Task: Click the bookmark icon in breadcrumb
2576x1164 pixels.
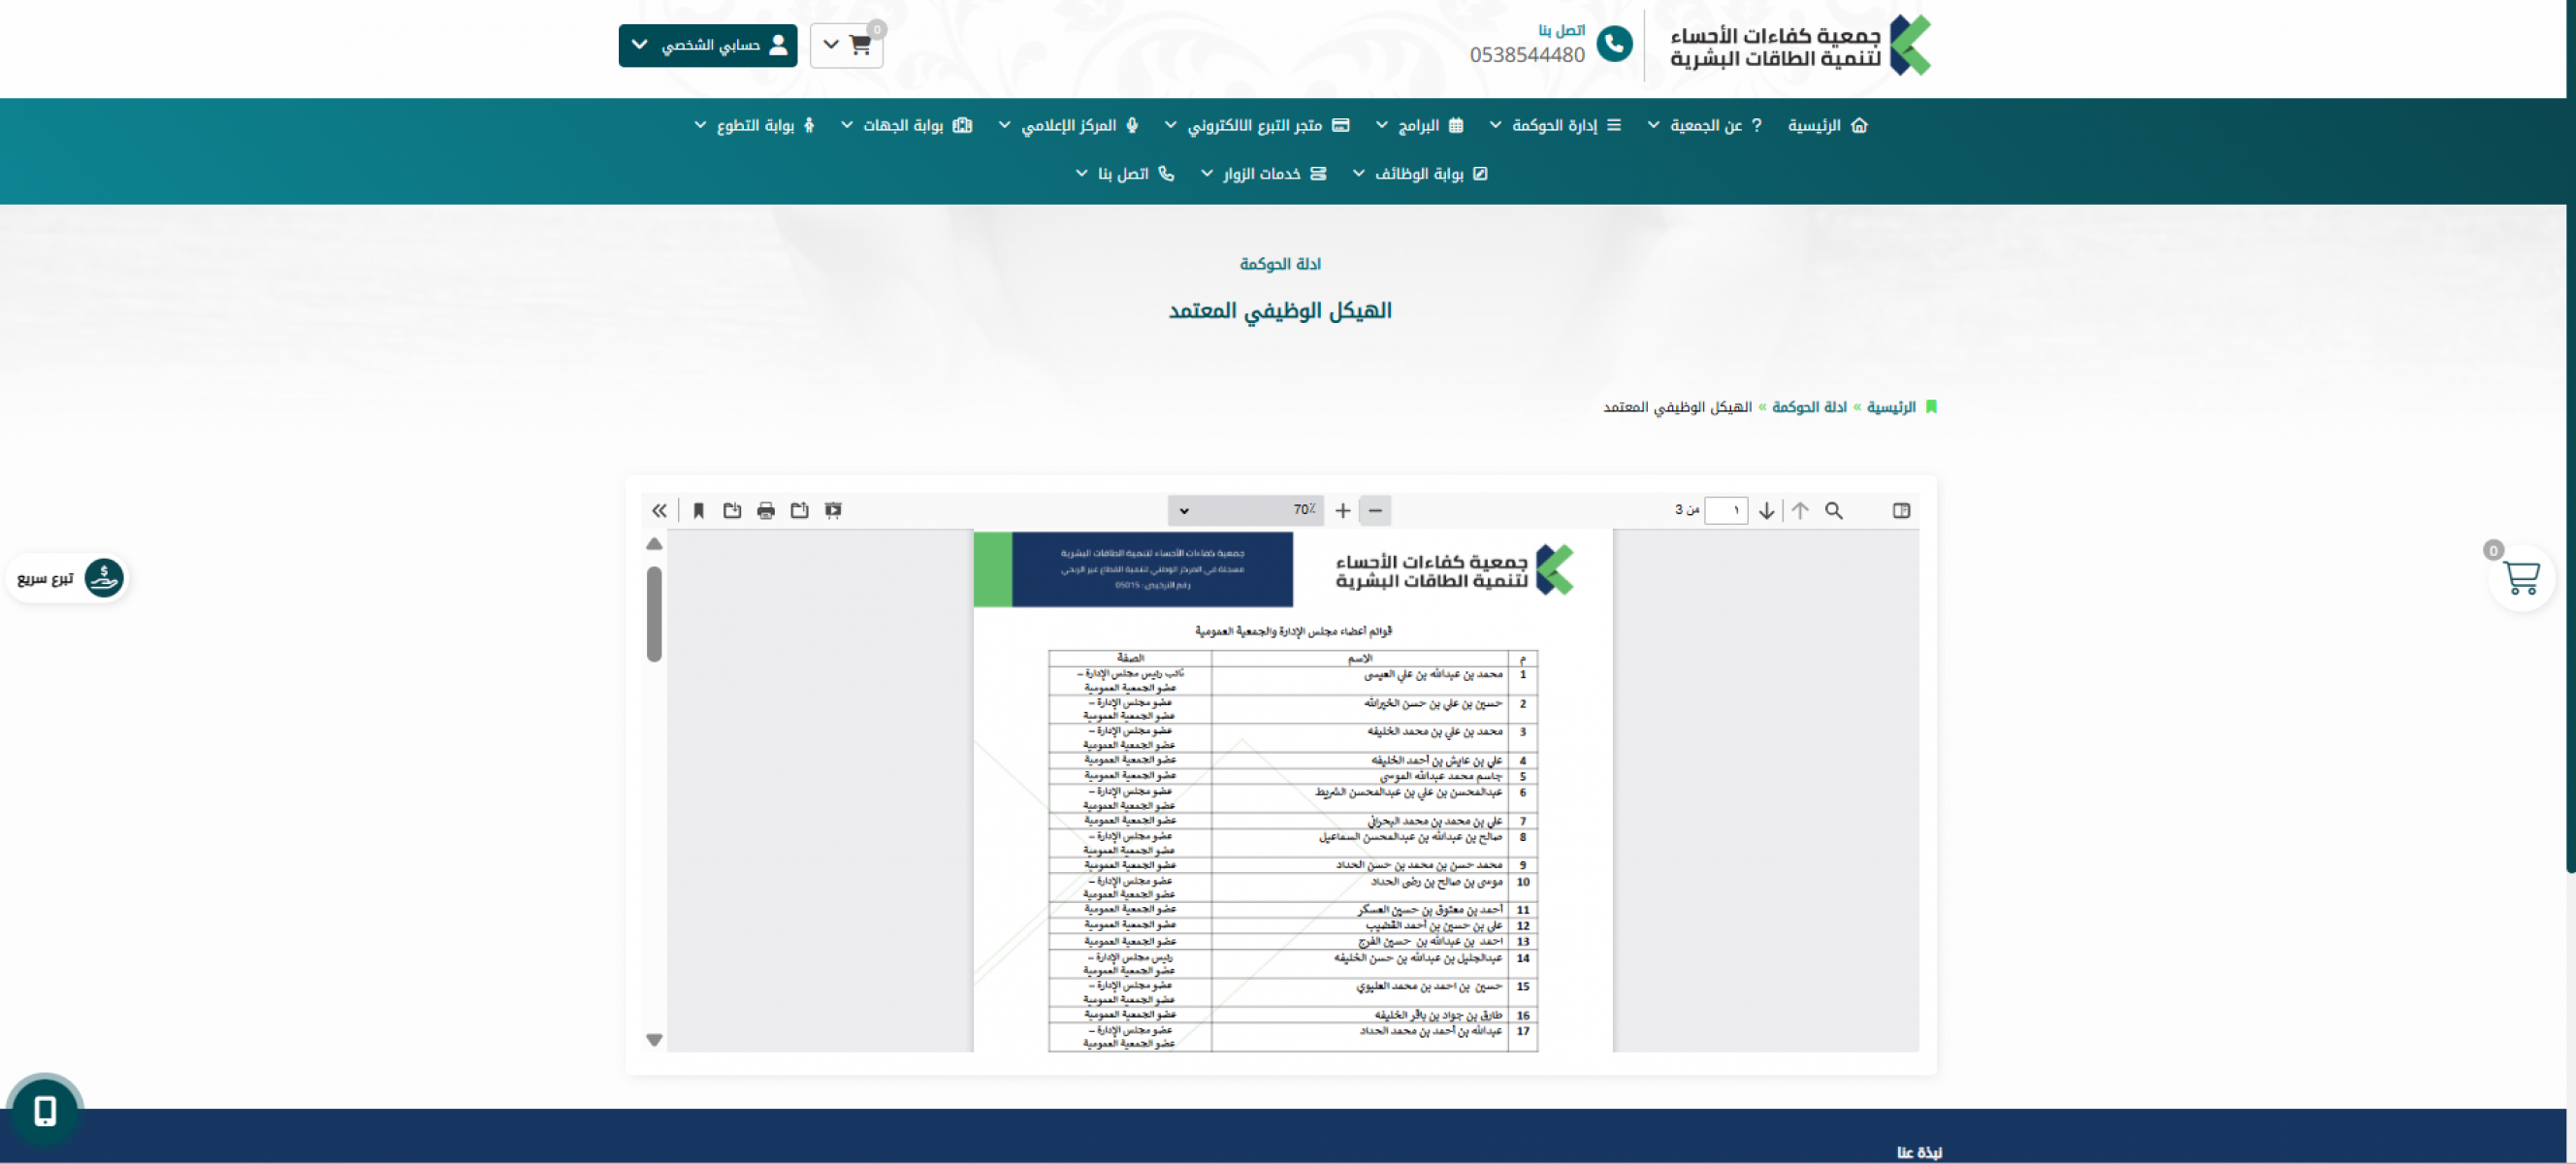Action: click(1931, 407)
